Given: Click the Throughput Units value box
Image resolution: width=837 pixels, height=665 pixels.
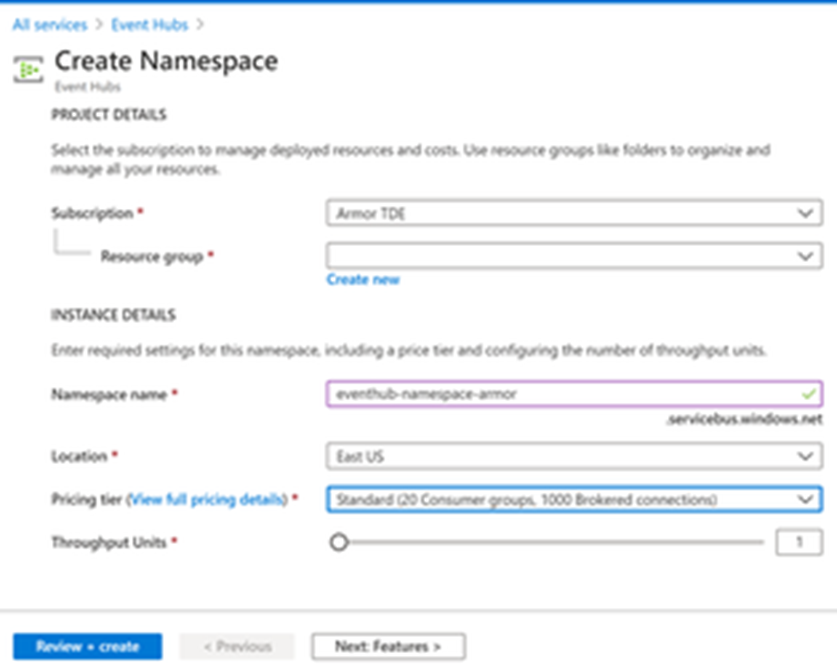Looking at the screenshot, I should tap(798, 542).
